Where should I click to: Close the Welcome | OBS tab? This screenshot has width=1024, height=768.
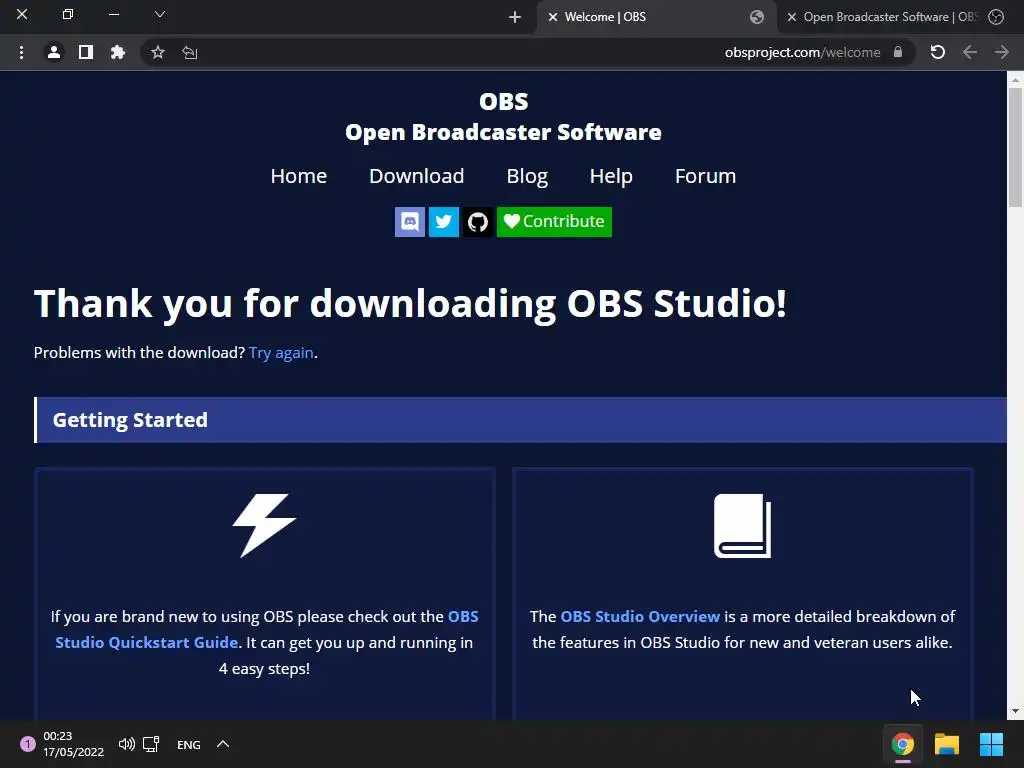coord(552,17)
